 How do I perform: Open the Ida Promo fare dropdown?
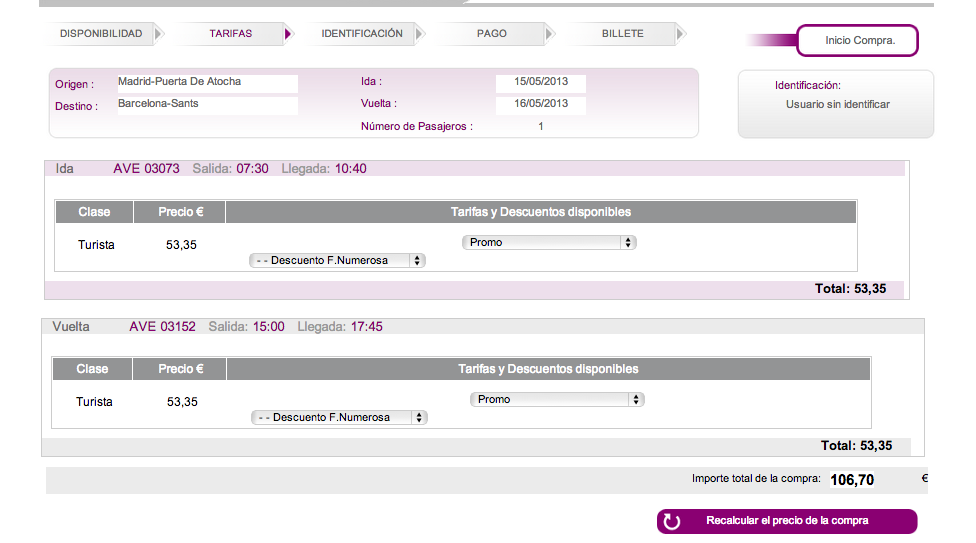(549, 242)
